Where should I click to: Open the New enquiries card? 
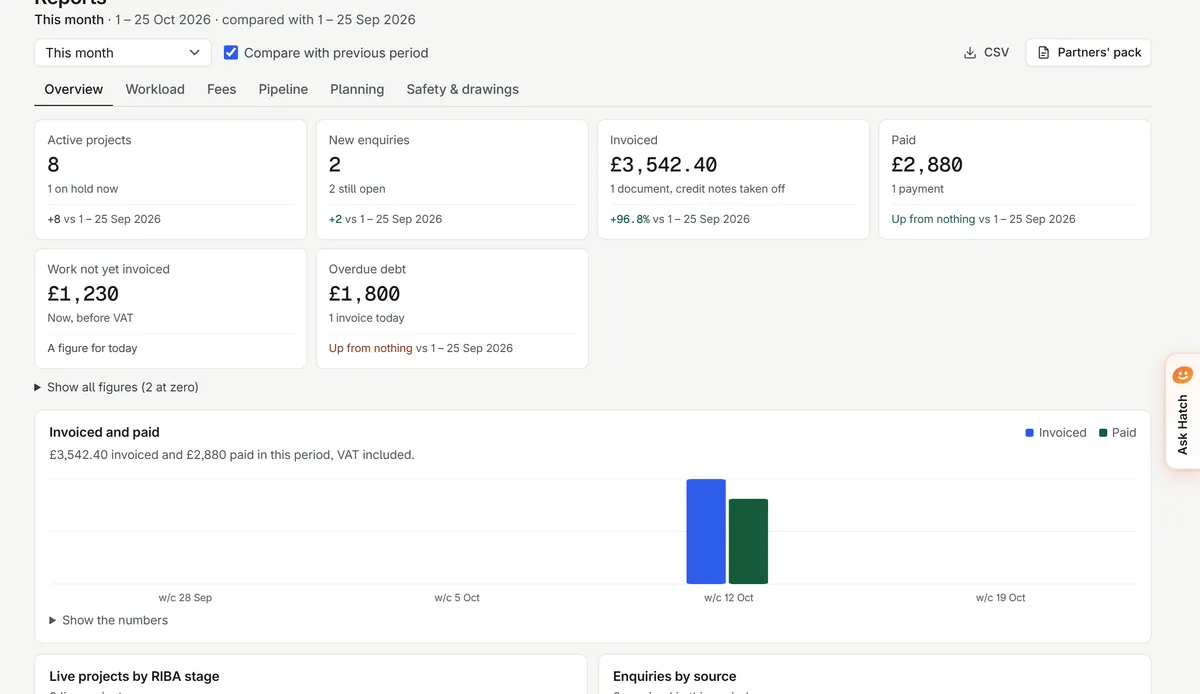pyautogui.click(x=452, y=180)
